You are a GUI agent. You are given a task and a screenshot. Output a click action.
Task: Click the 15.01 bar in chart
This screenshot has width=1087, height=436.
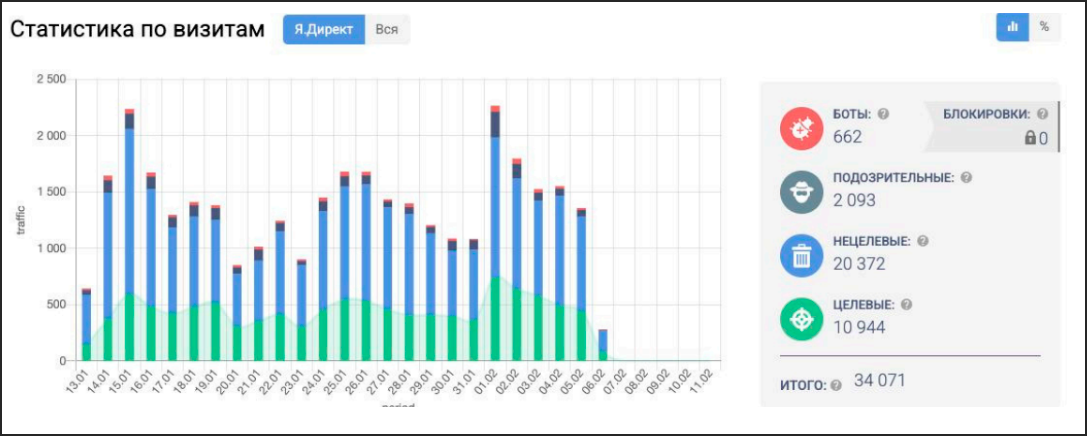(130, 240)
